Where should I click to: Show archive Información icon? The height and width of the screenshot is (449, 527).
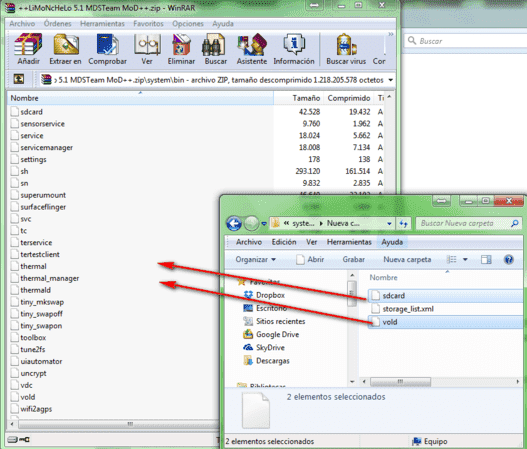[x=294, y=49]
